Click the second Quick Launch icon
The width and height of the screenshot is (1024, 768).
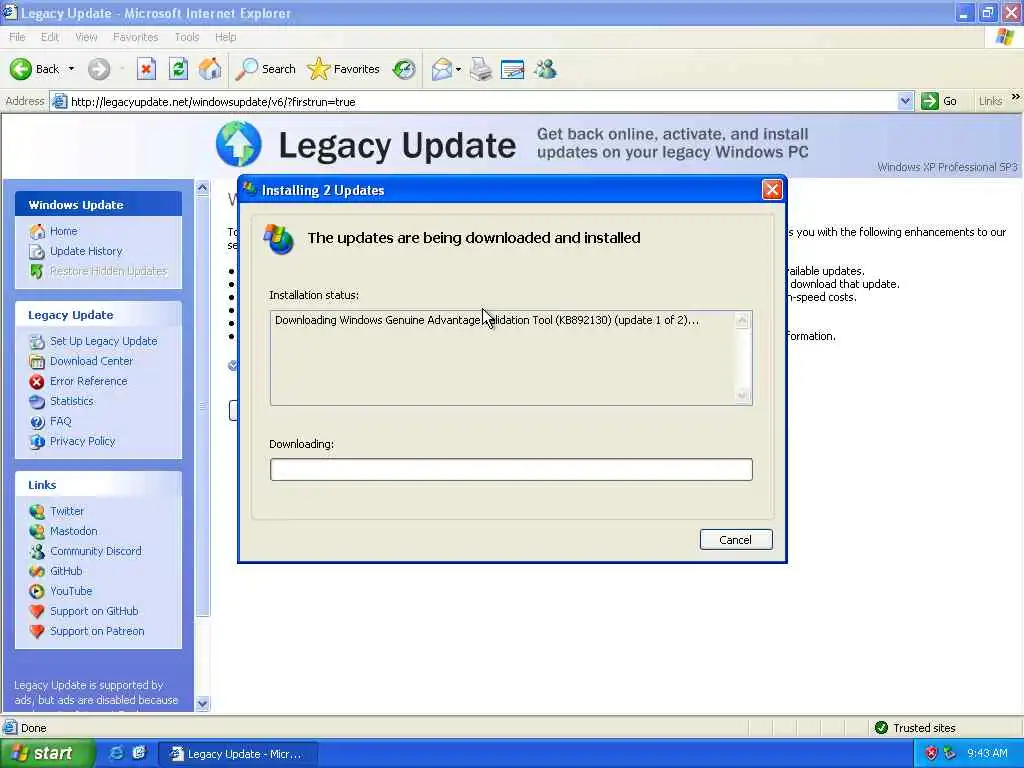pos(139,754)
